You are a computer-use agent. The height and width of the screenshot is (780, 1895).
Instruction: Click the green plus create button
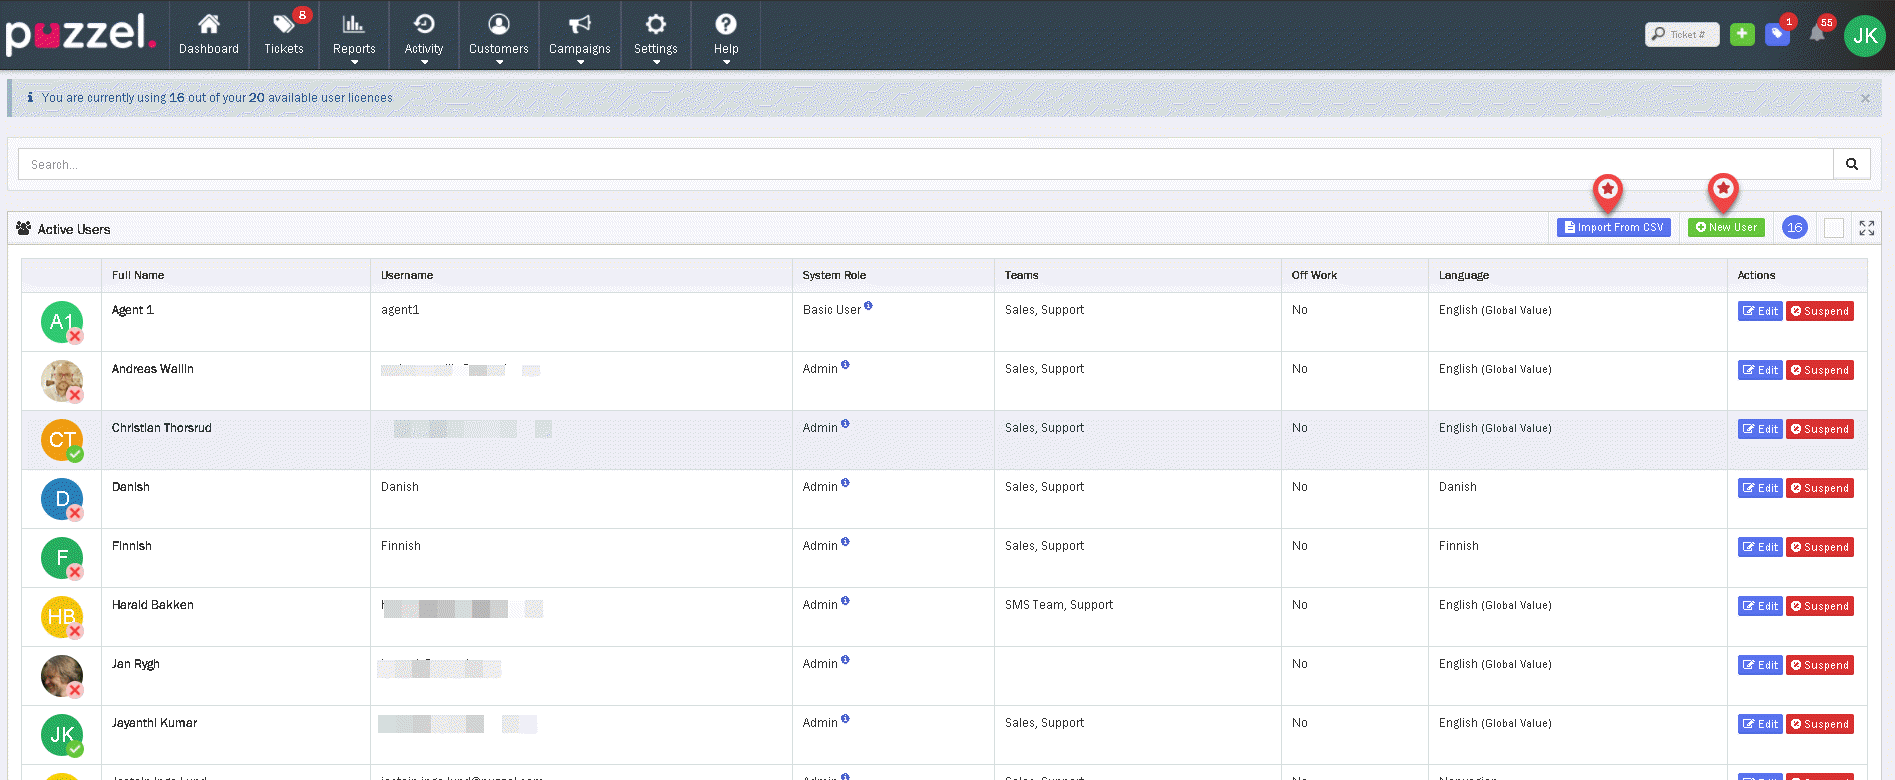pos(1742,34)
